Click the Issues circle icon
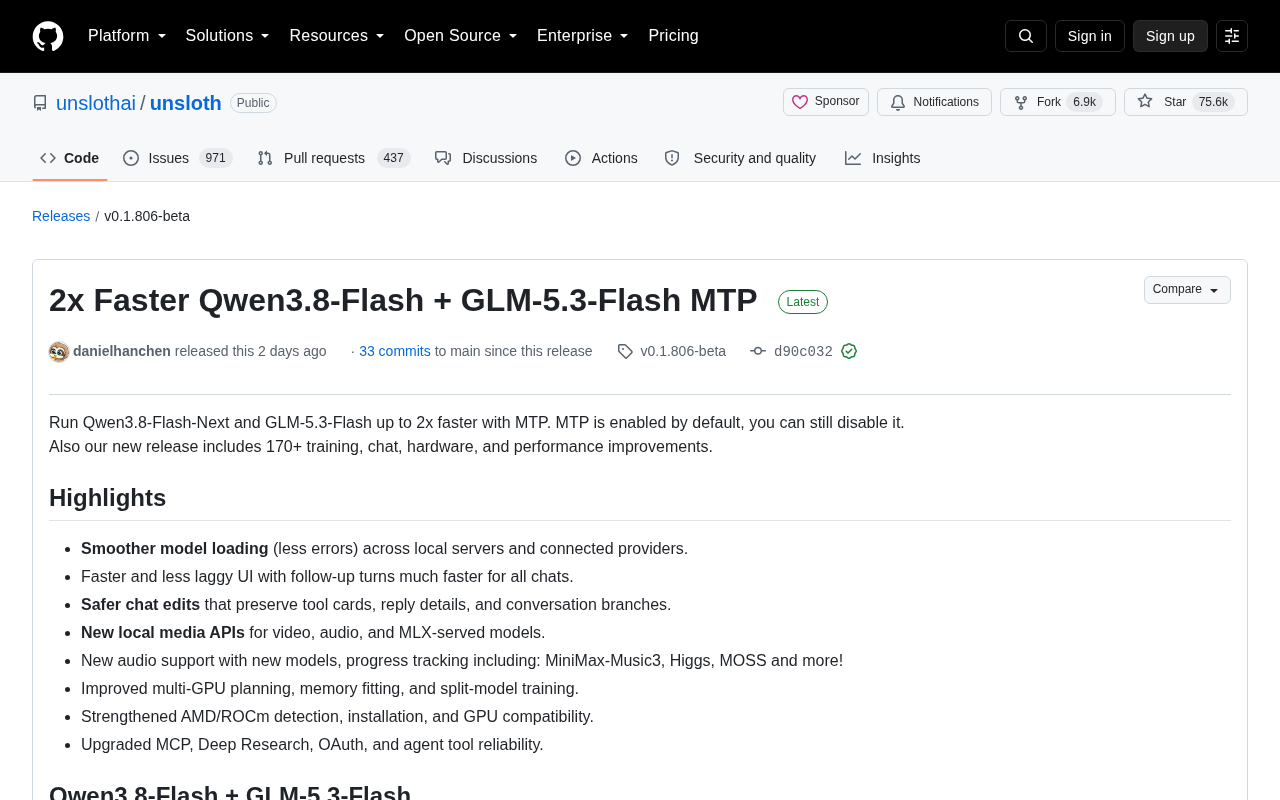This screenshot has height=800, width=1280. point(131,158)
